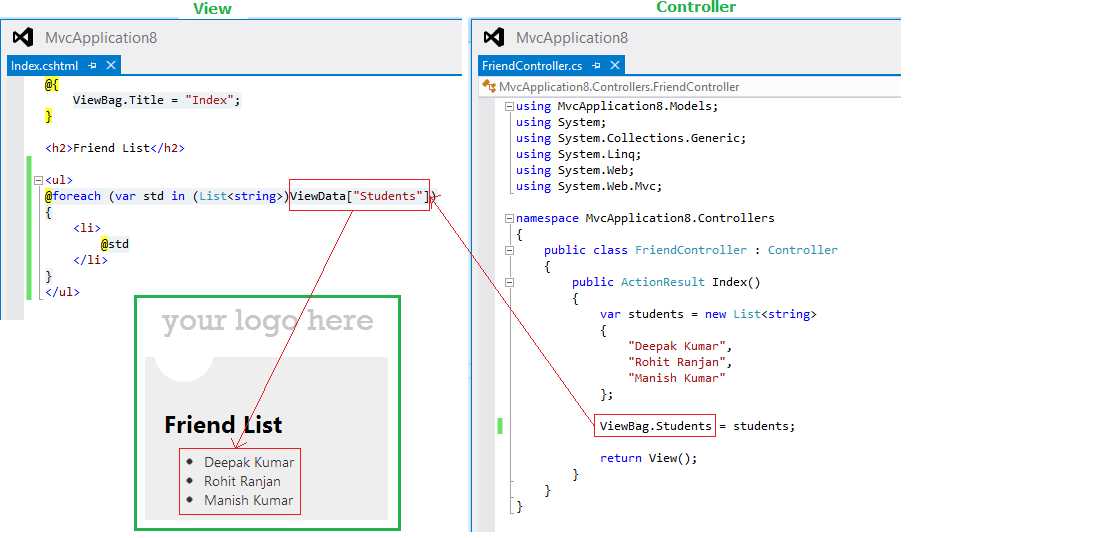The width and height of the screenshot is (1117, 538).
Task: Pin the FriendController.cs tab
Action: click(x=596, y=66)
